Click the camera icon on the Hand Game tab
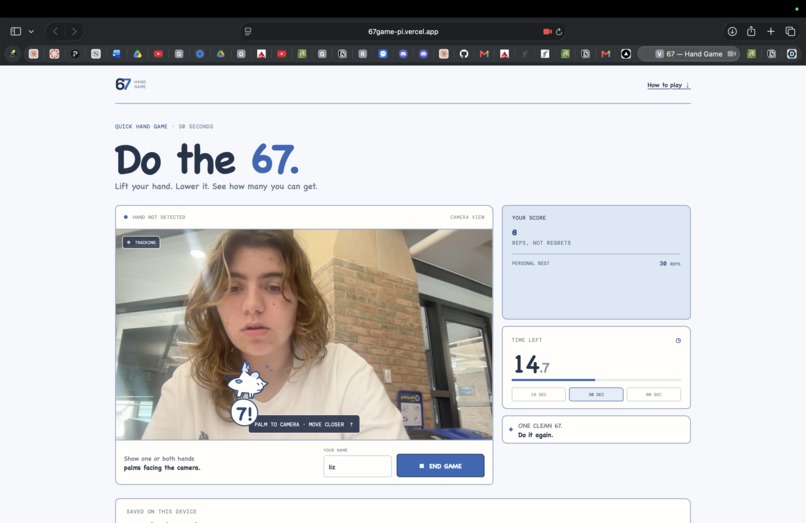Viewport: 806px width, 523px height. tap(731, 53)
